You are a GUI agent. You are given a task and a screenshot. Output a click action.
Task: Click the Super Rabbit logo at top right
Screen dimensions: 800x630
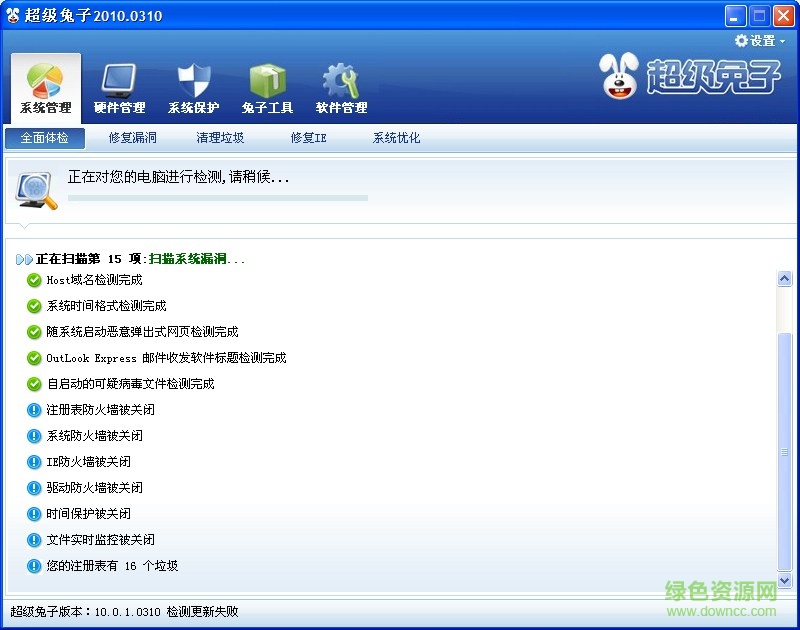tap(690, 78)
